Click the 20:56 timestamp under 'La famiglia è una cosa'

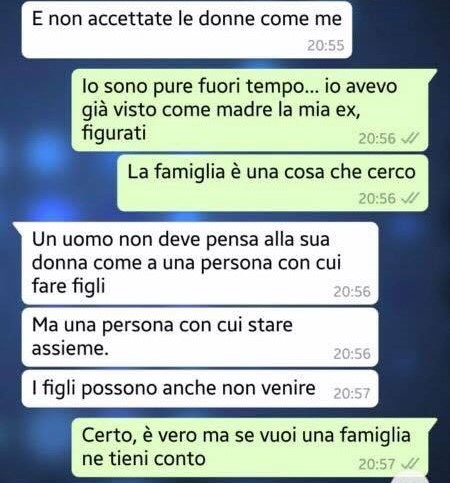pyautogui.click(x=377, y=199)
